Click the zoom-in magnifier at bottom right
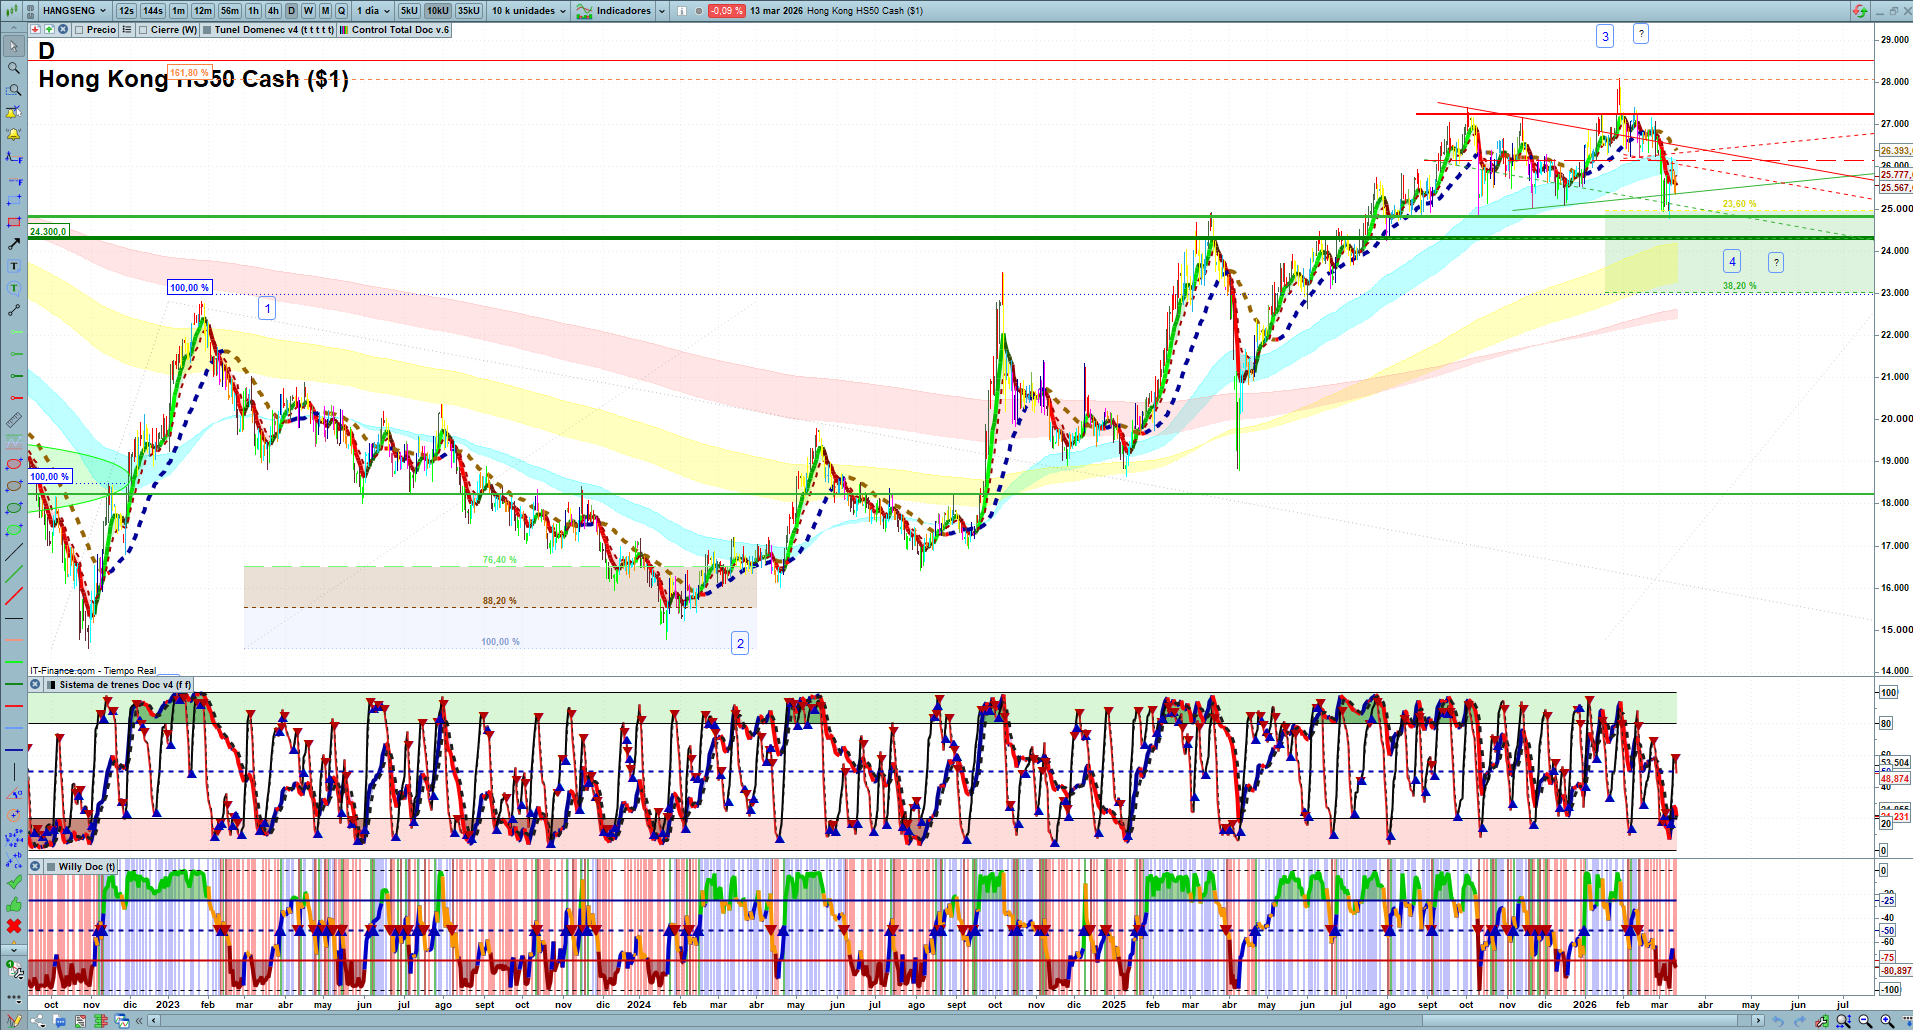1913x1030 pixels. (1887, 1021)
